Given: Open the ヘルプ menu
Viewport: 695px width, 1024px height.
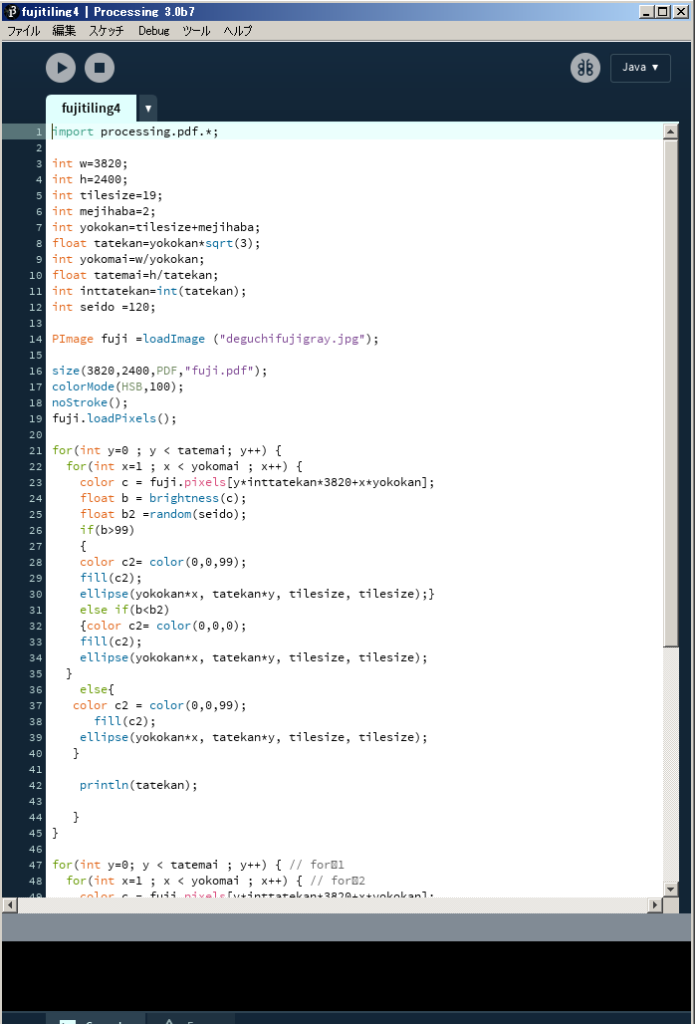Looking at the screenshot, I should coord(238,31).
